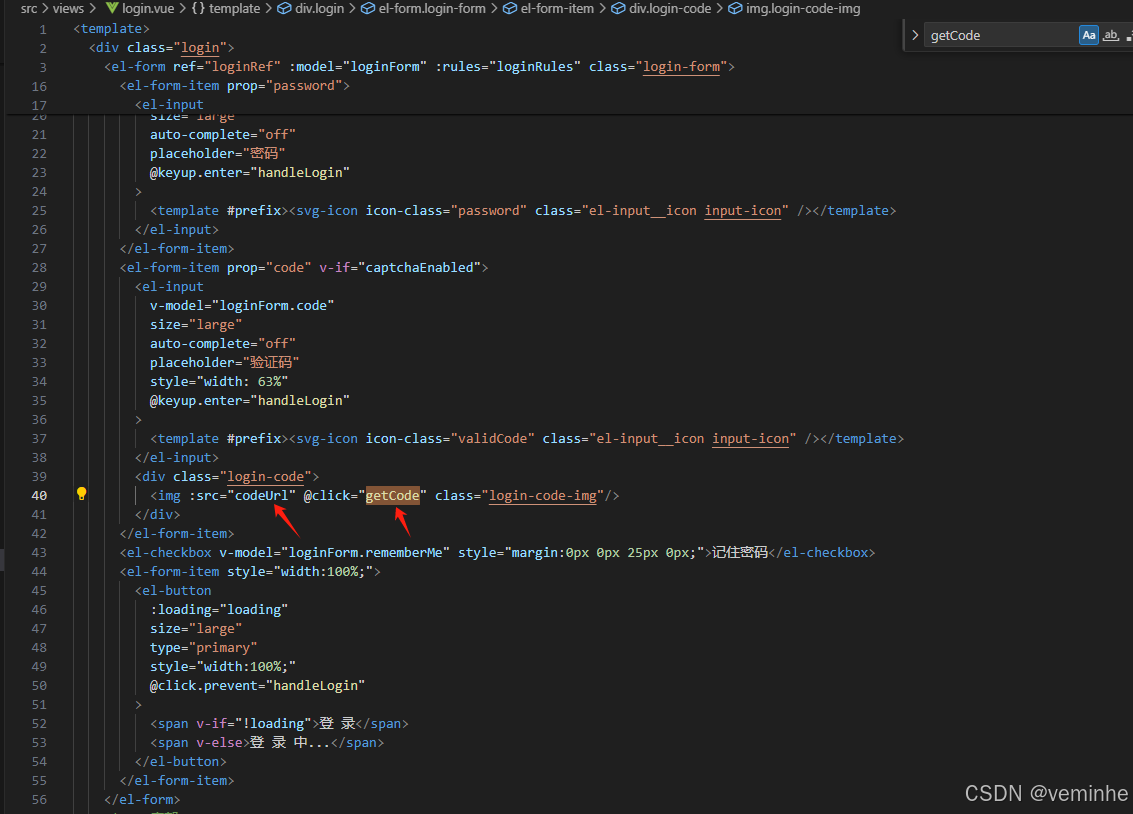Click input-icon class on the validCode svg-icon line
The width and height of the screenshot is (1133, 814).
click(751, 438)
